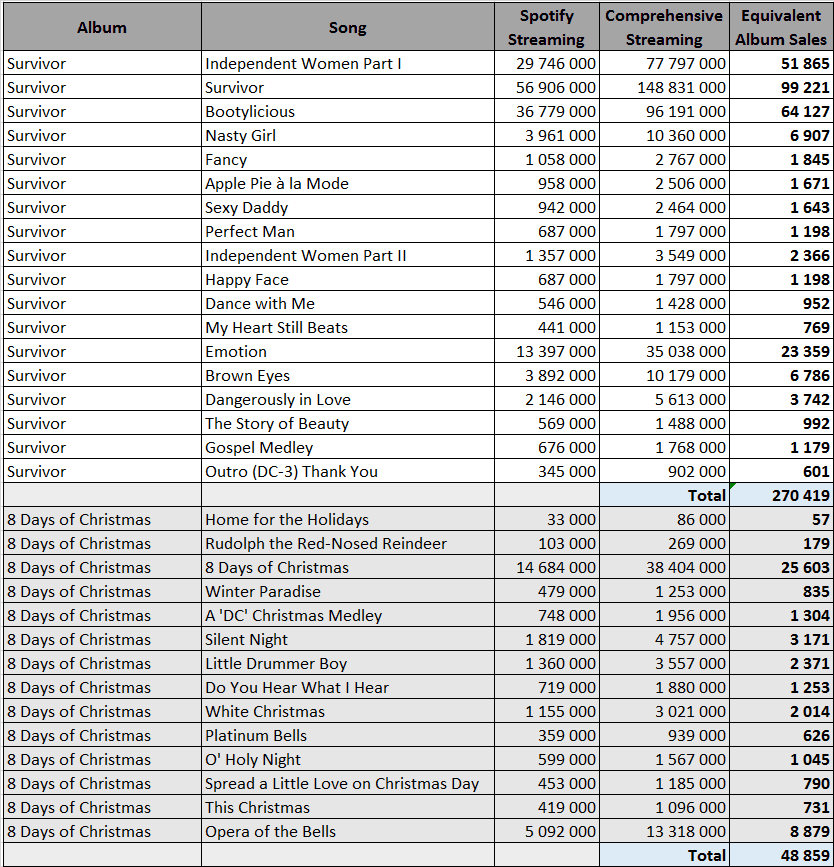The height and width of the screenshot is (867, 834).
Task: Click the Platinum Bells cell
Action: coord(348,735)
